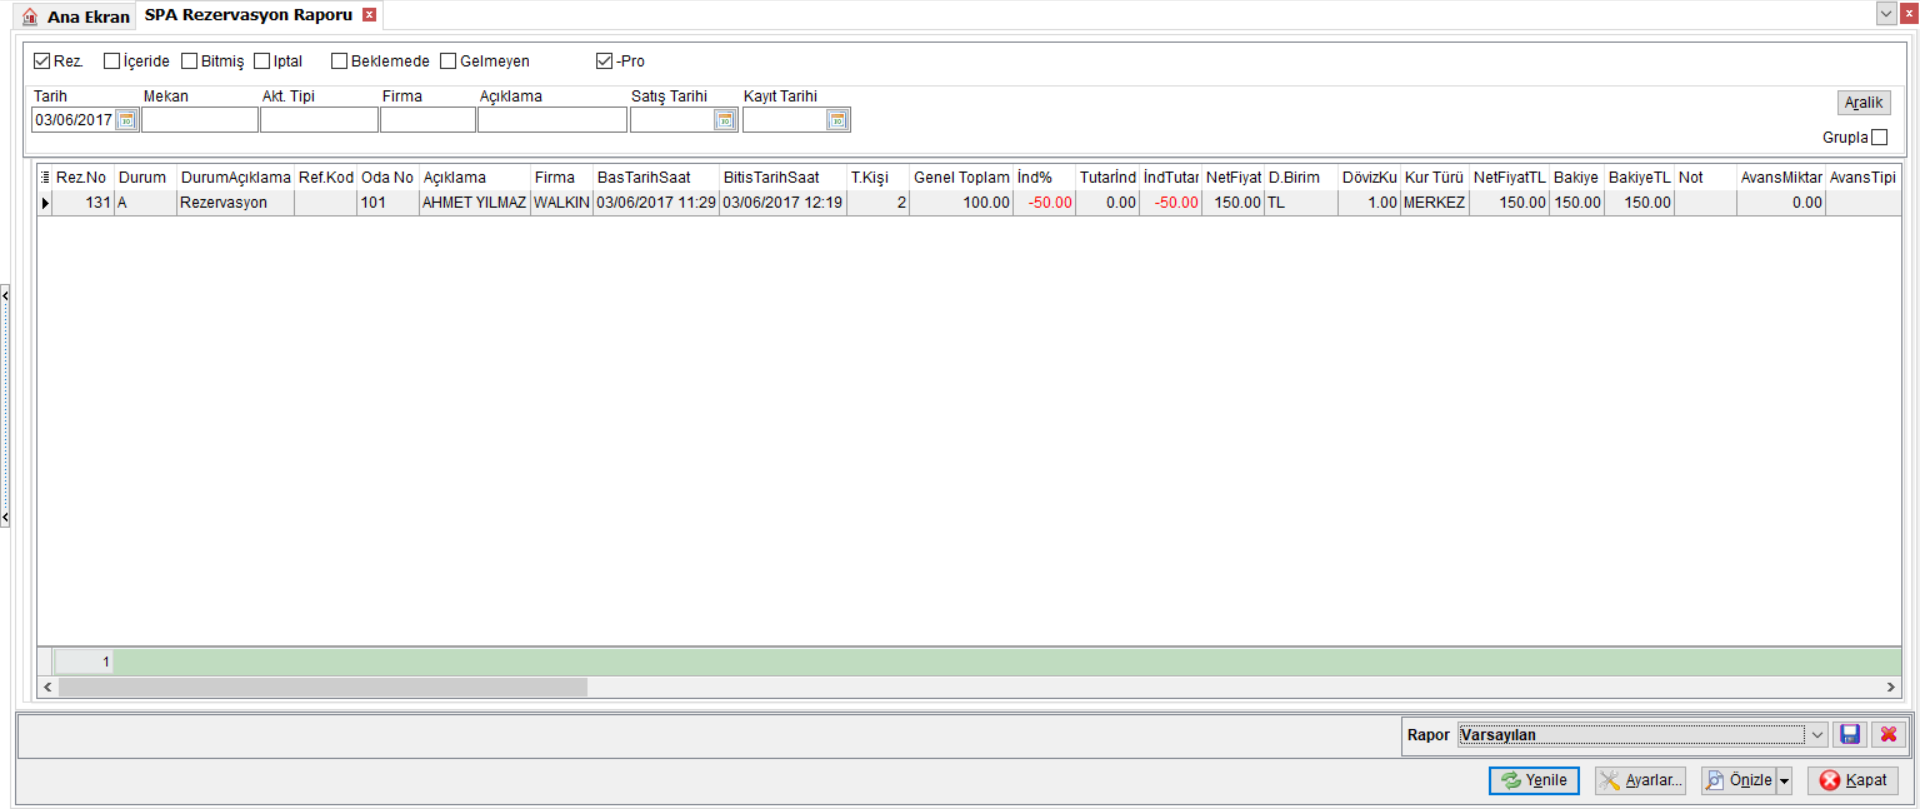Click the Firma filter input field
Screen dimensions: 1920x809
428,120
